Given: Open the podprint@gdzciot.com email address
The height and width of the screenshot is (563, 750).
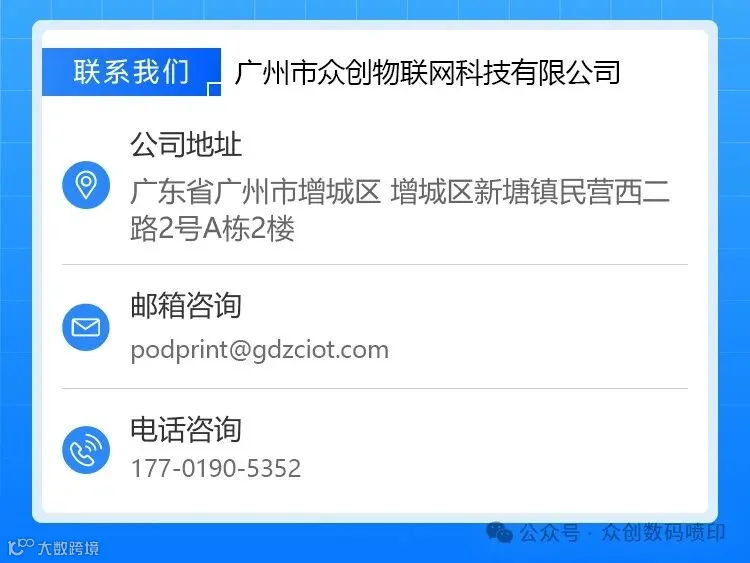Looking at the screenshot, I should pyautogui.click(x=259, y=350).
